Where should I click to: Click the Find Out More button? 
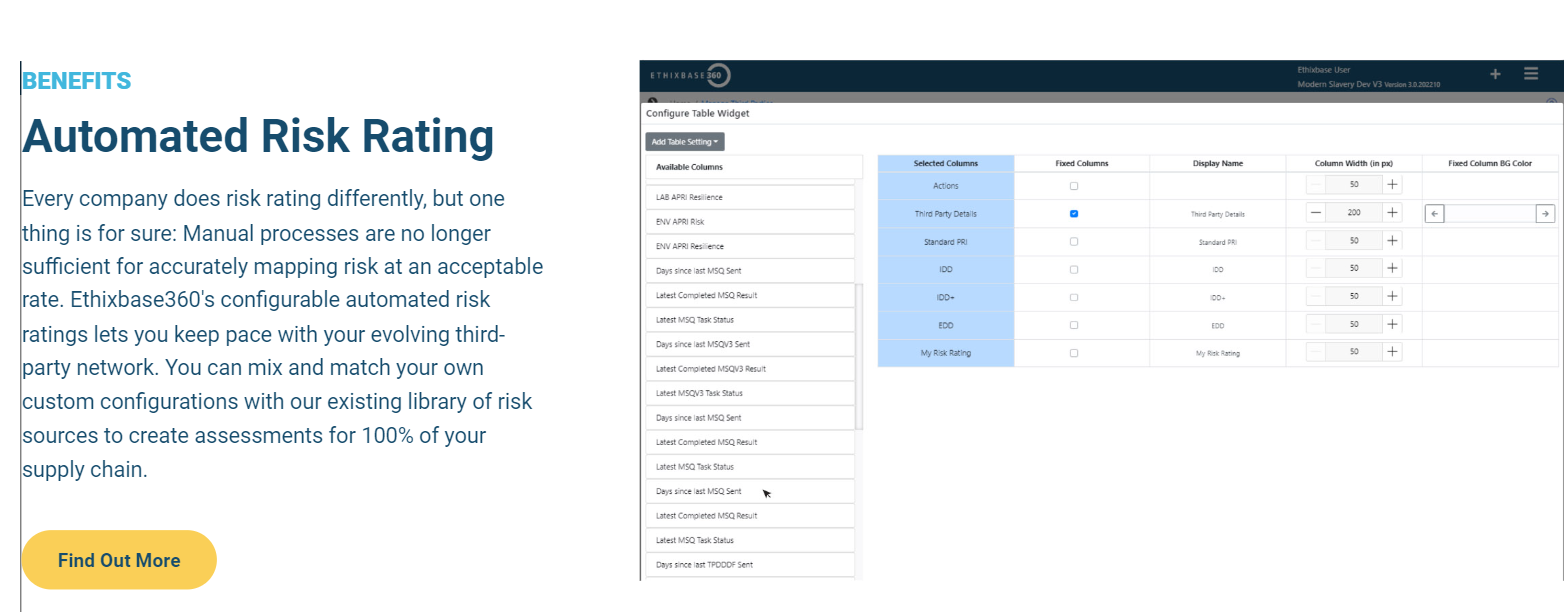119,560
